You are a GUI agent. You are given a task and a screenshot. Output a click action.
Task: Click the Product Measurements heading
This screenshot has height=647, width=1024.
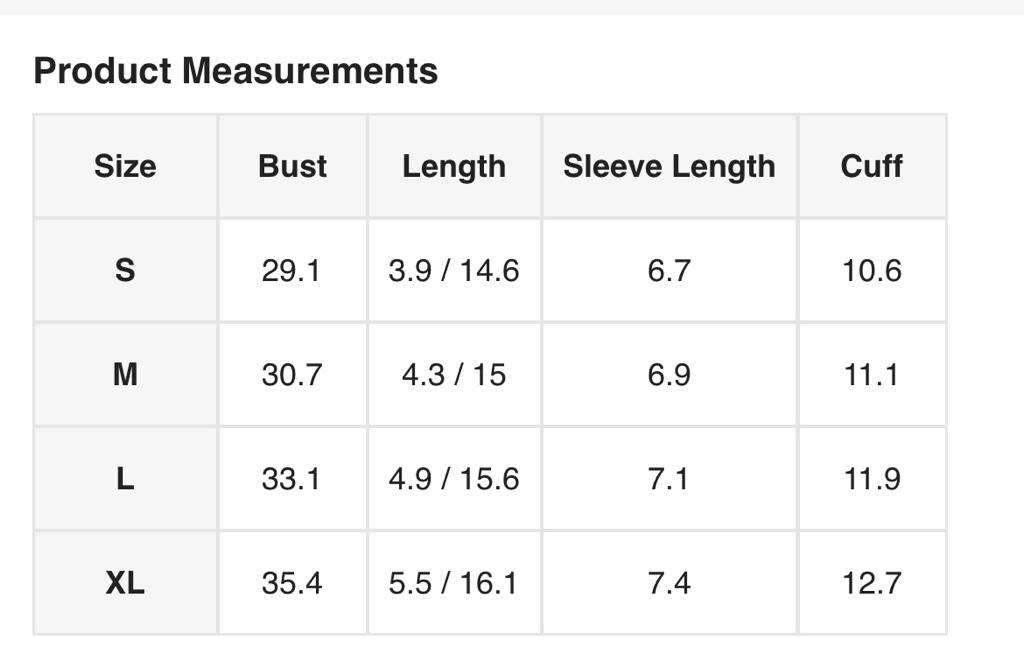[236, 71]
